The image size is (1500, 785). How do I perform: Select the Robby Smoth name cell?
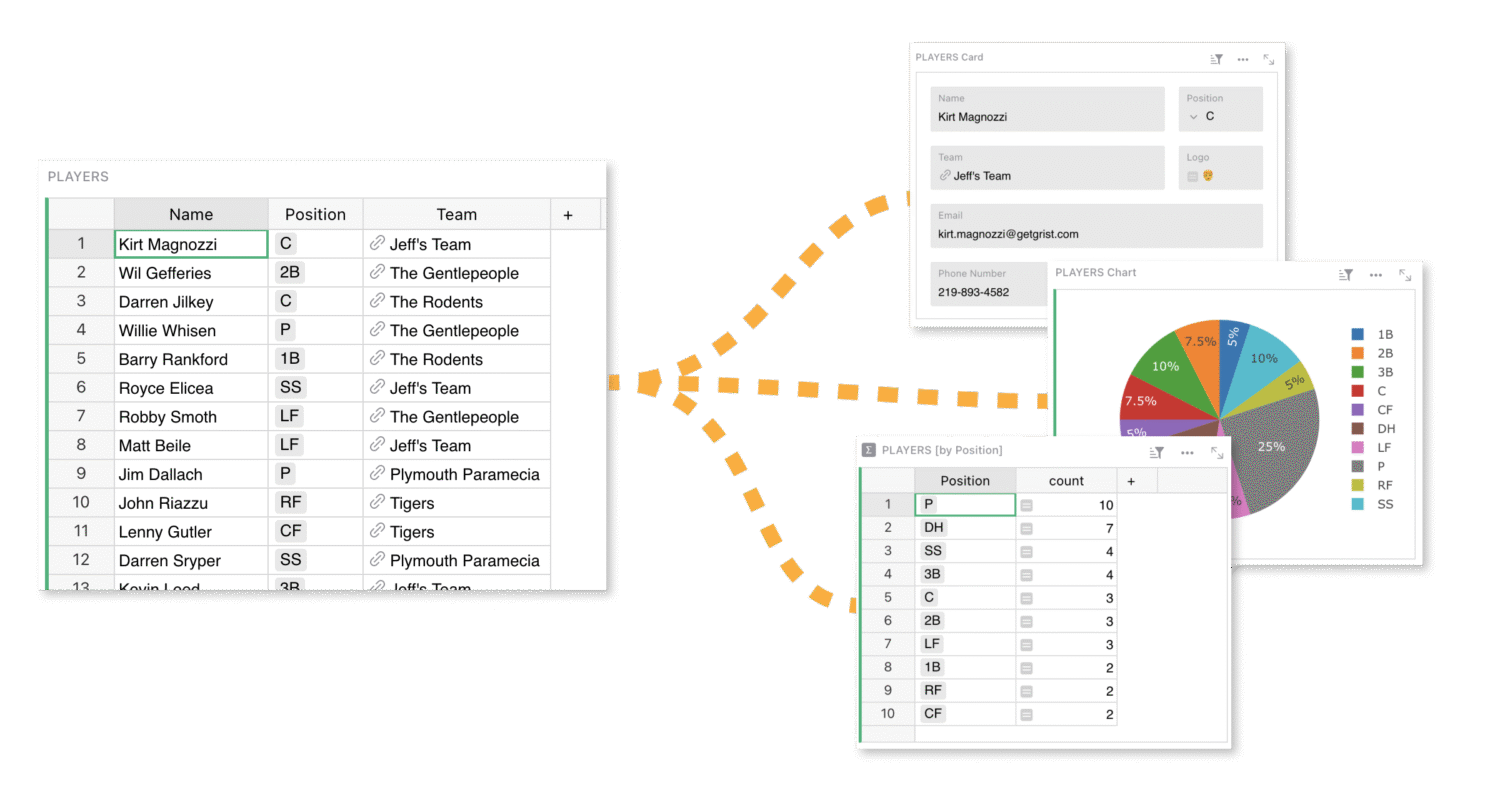(191, 417)
